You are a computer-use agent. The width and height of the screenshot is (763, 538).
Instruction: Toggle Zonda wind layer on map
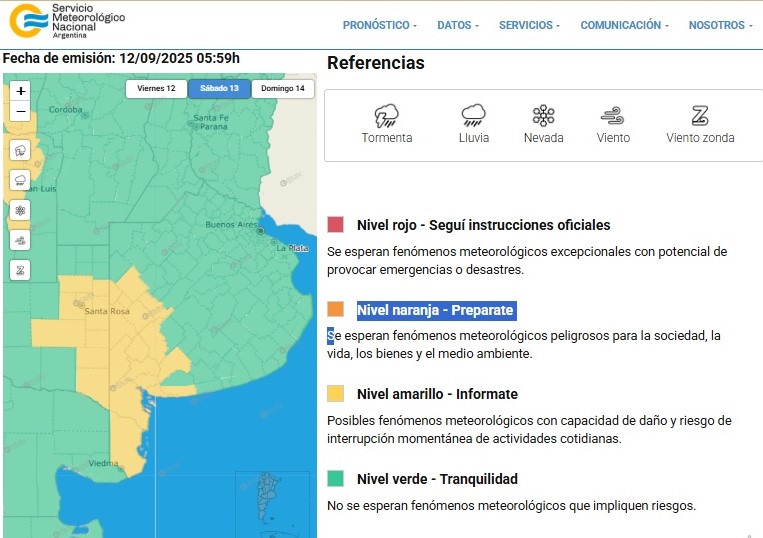click(x=21, y=270)
